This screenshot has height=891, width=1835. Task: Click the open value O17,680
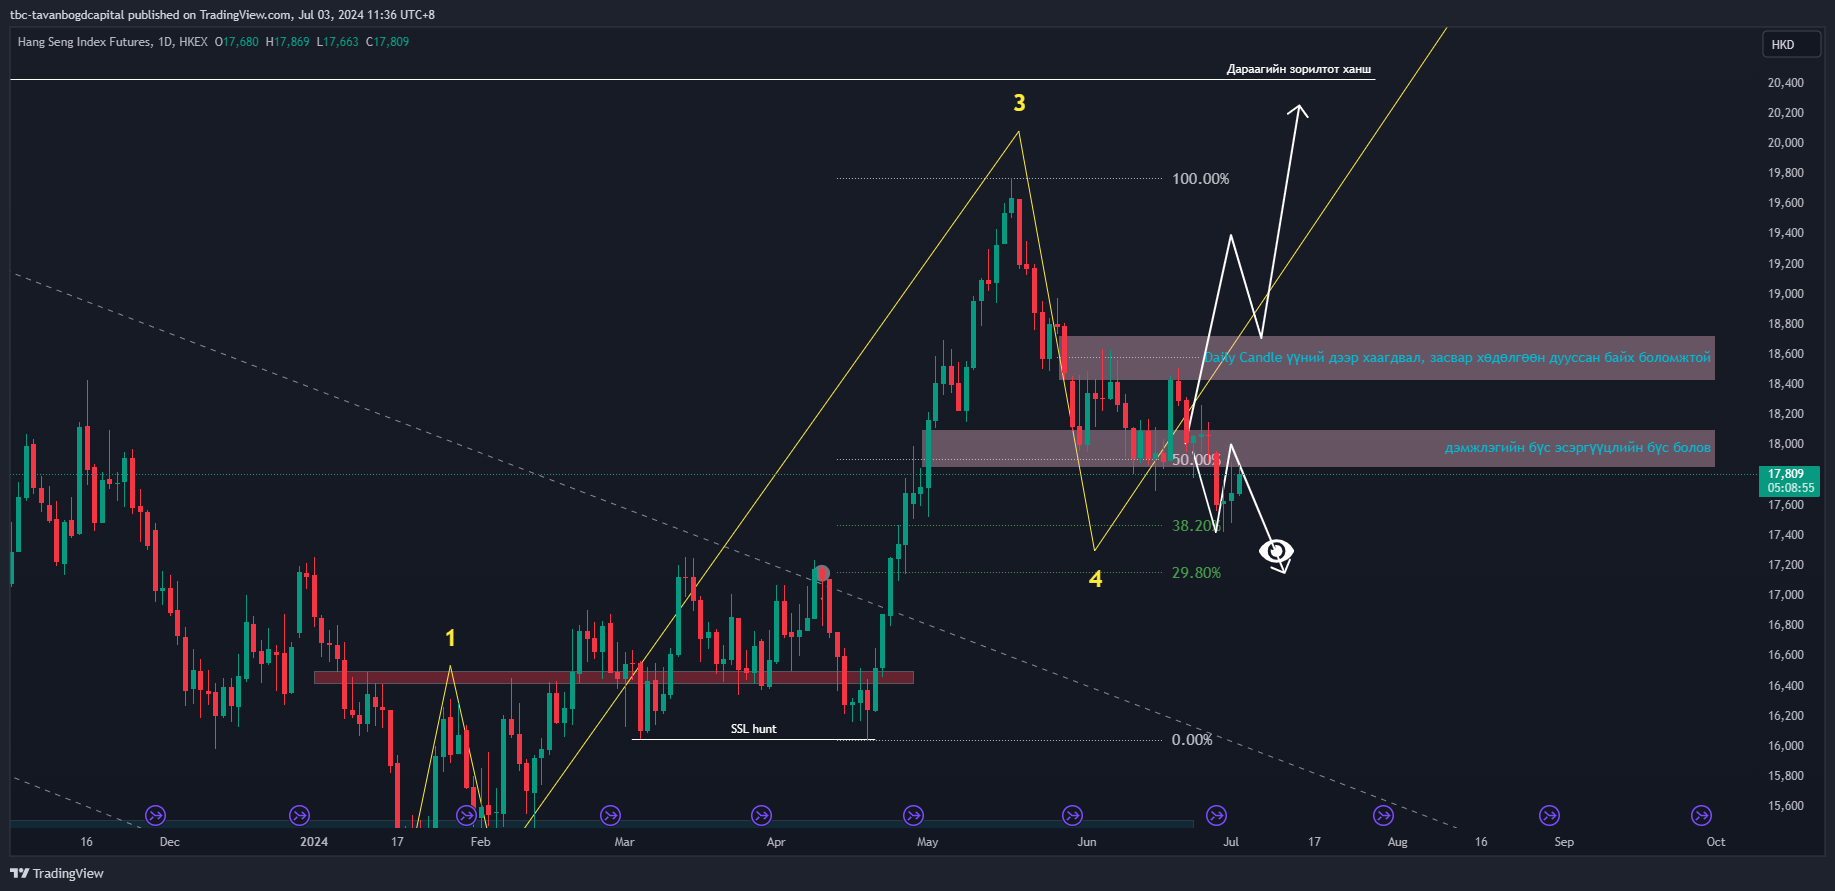pos(237,42)
